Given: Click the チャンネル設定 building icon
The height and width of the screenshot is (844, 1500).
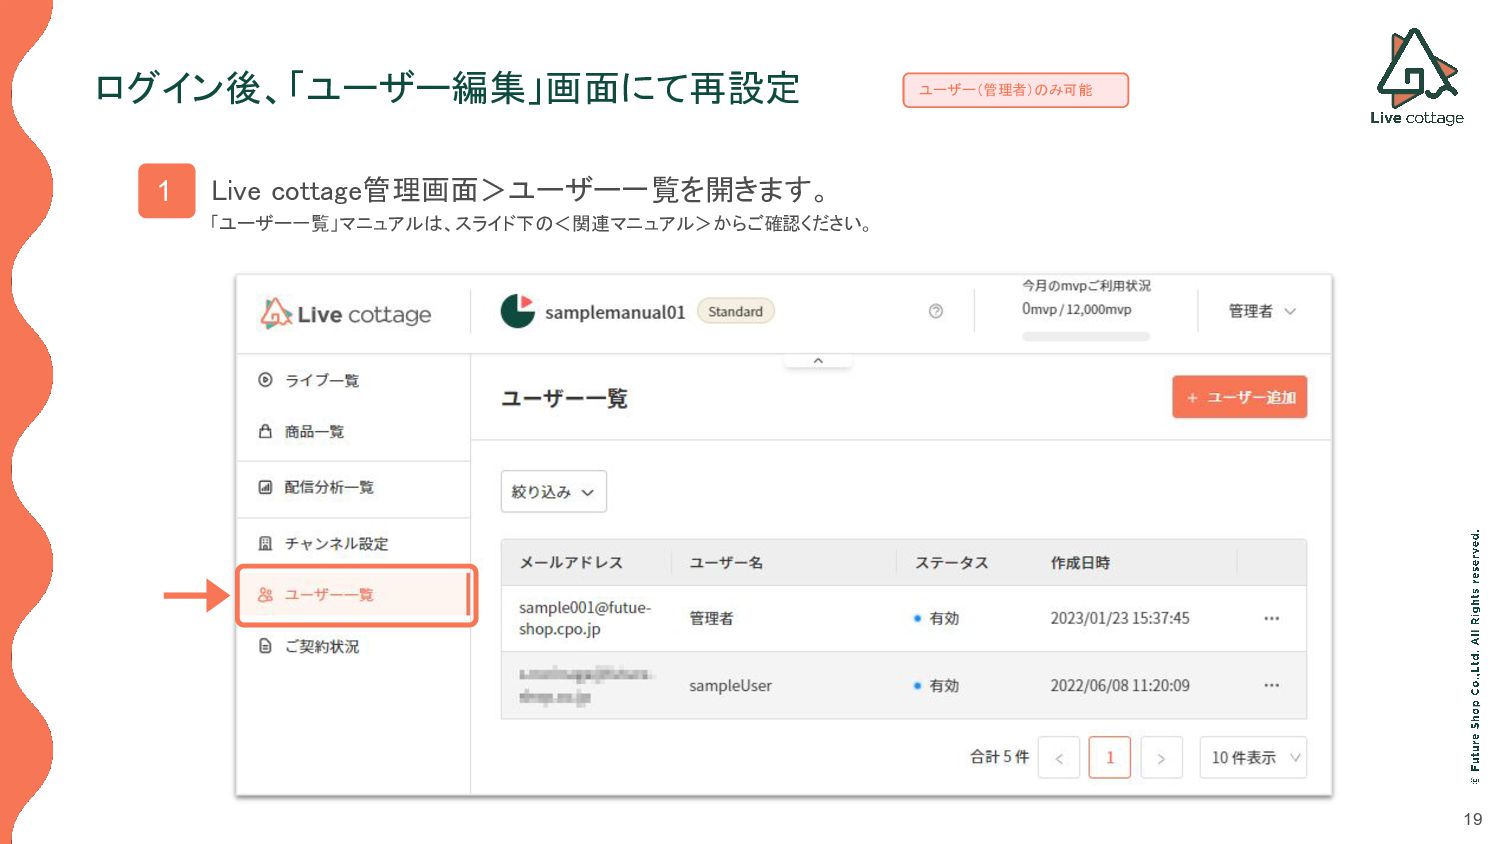Looking at the screenshot, I should (x=265, y=543).
